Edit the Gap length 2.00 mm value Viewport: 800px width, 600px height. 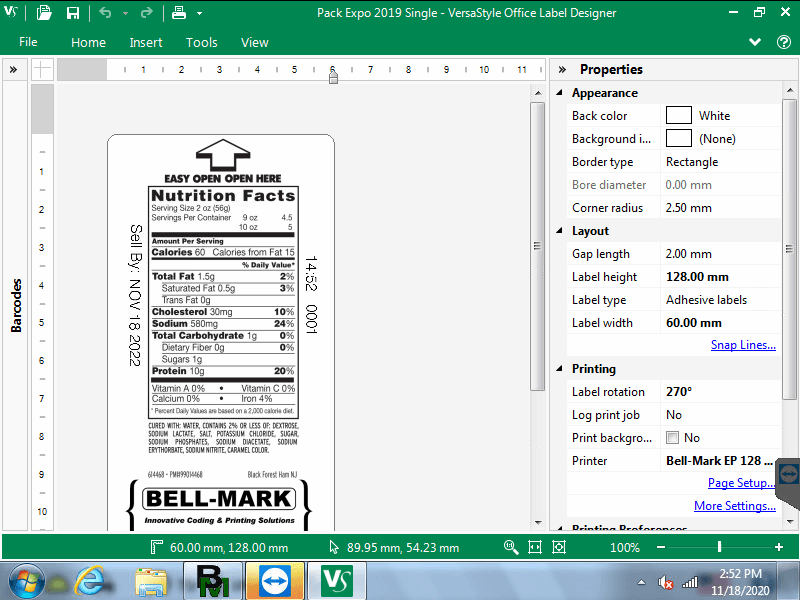point(720,254)
